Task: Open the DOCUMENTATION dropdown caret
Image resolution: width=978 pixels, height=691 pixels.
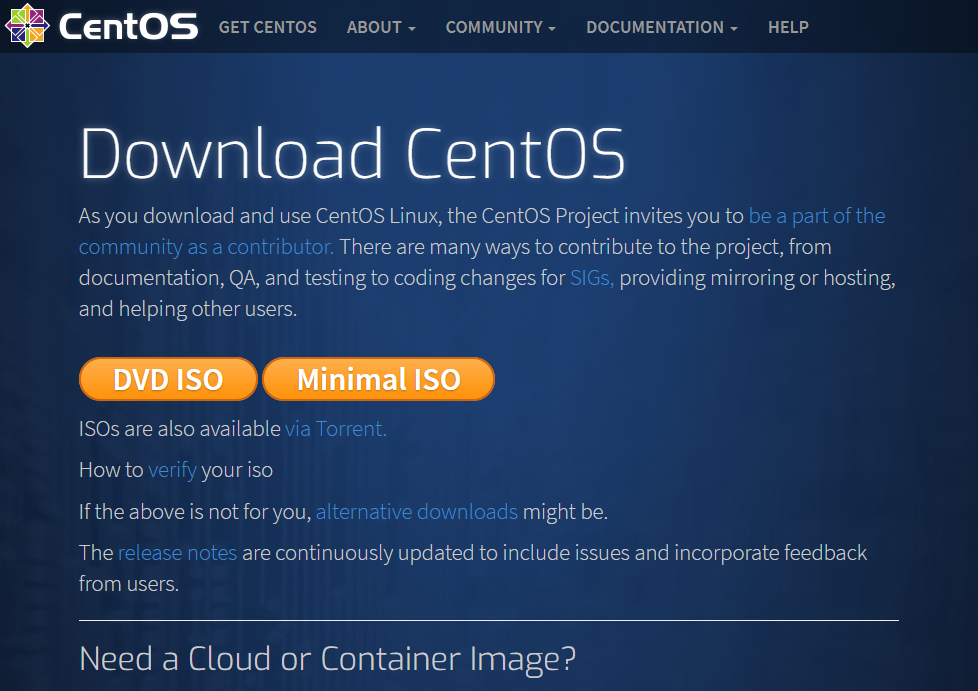Action: point(734,28)
